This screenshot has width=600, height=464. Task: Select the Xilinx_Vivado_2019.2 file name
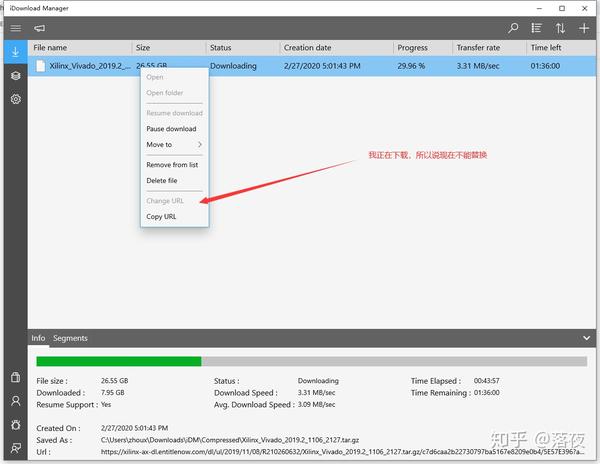tap(90, 66)
